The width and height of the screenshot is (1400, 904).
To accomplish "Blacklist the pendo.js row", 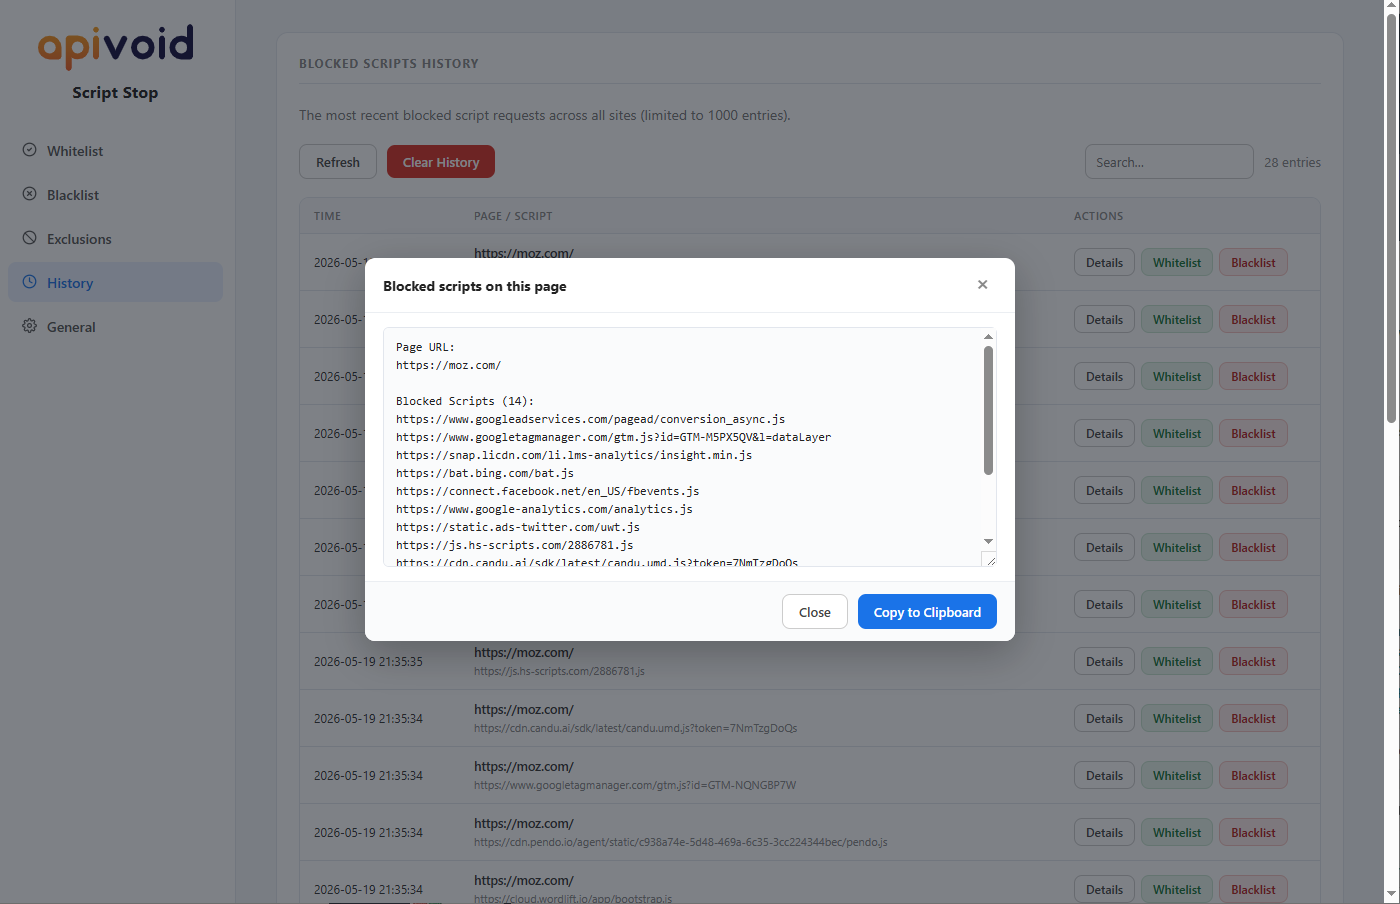I will click(1253, 833).
